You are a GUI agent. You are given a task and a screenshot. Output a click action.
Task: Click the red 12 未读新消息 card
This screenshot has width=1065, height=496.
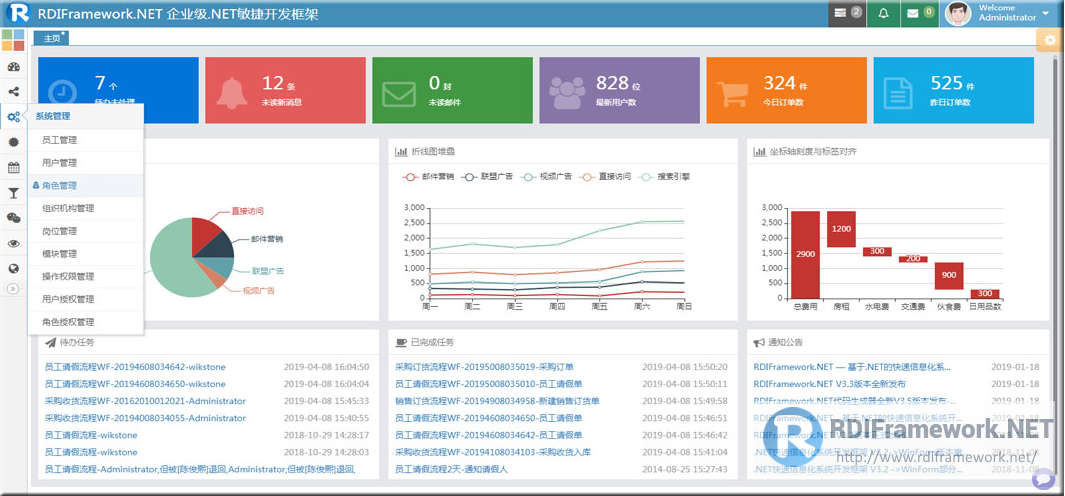click(285, 90)
